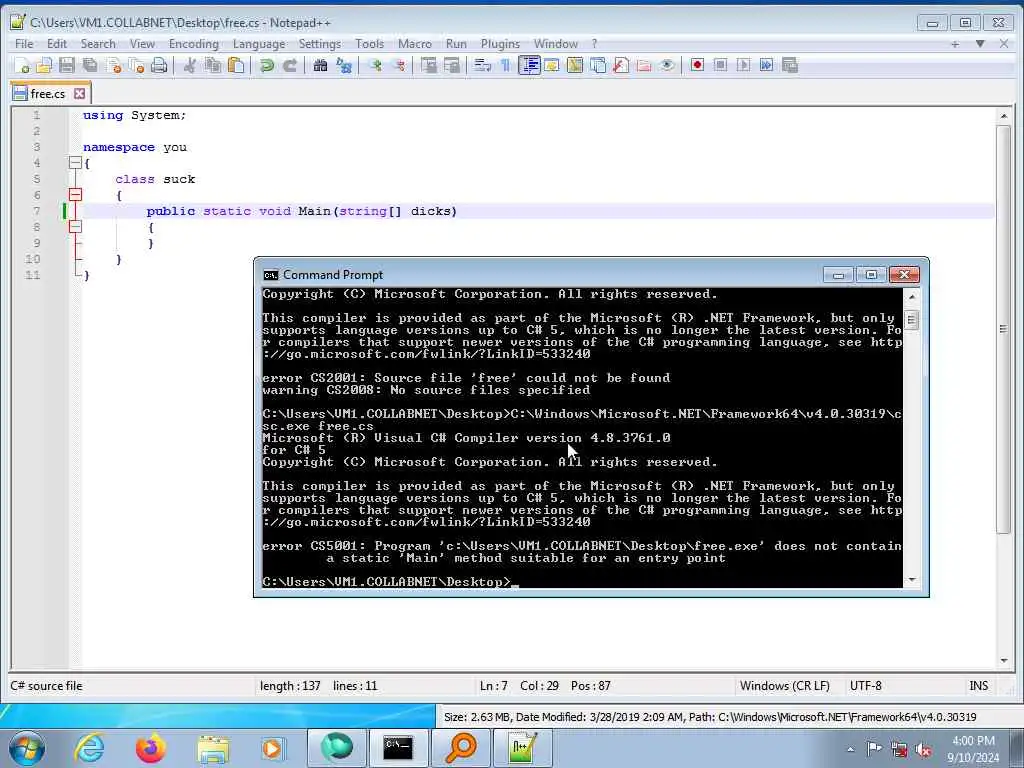The image size is (1024, 768).
Task: Open the Run menu
Action: [456, 44]
